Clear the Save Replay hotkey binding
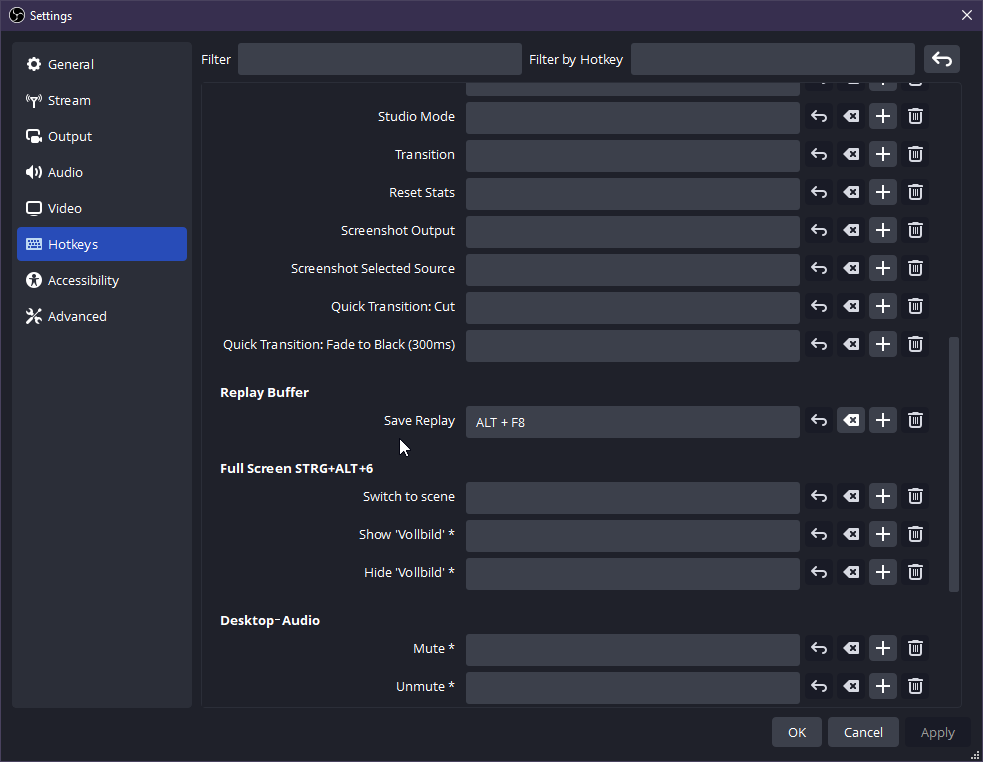The height and width of the screenshot is (762, 983). (x=851, y=421)
